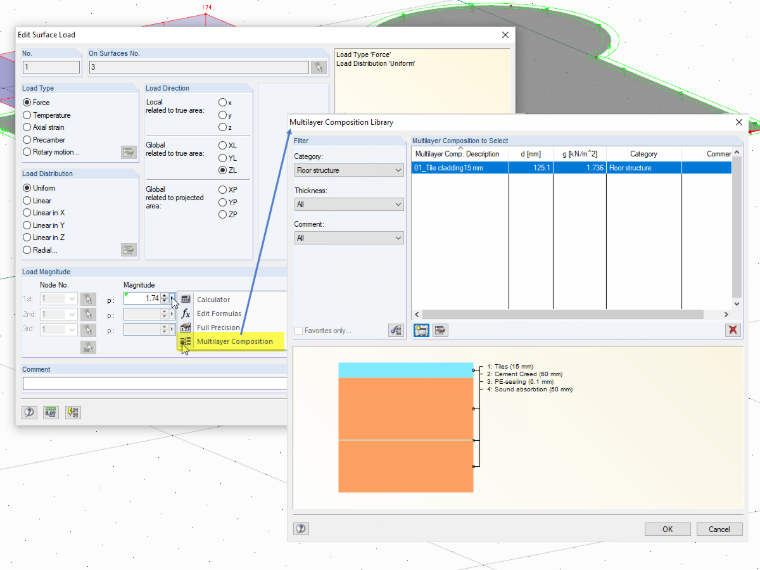Open the magnitude options arrow next to 1.74
760x570 pixels.
172,299
